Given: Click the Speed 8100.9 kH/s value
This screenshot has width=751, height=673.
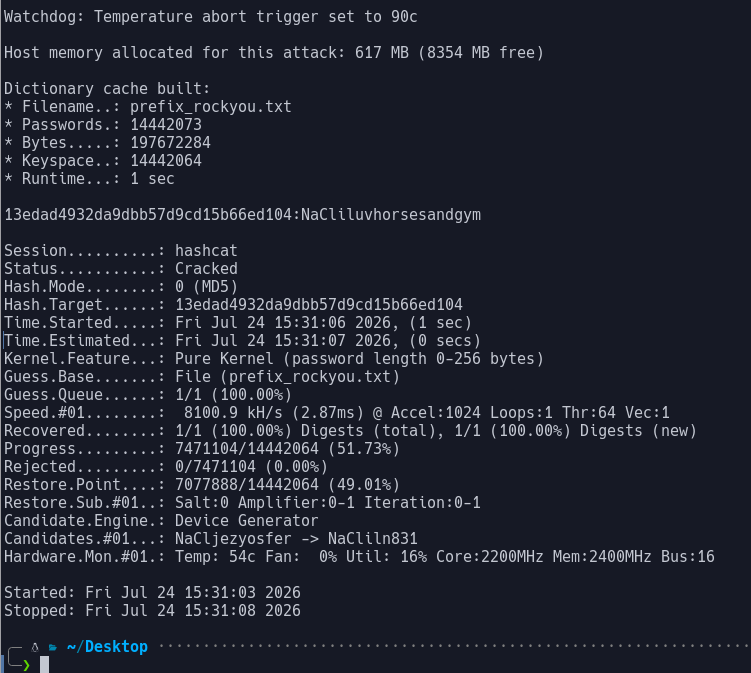Looking at the screenshot, I should click(x=233, y=412).
